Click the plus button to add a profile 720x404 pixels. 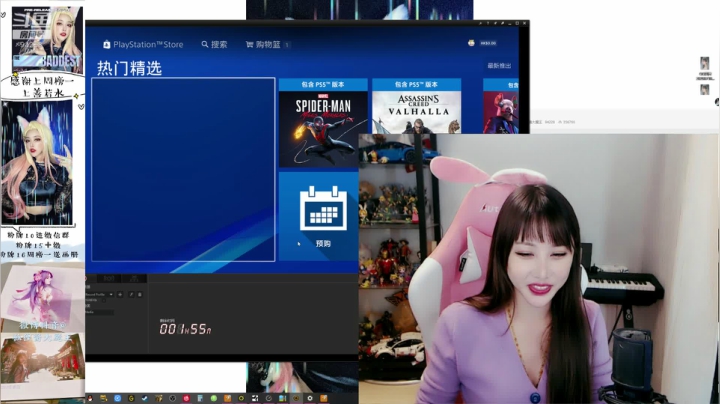[120, 294]
